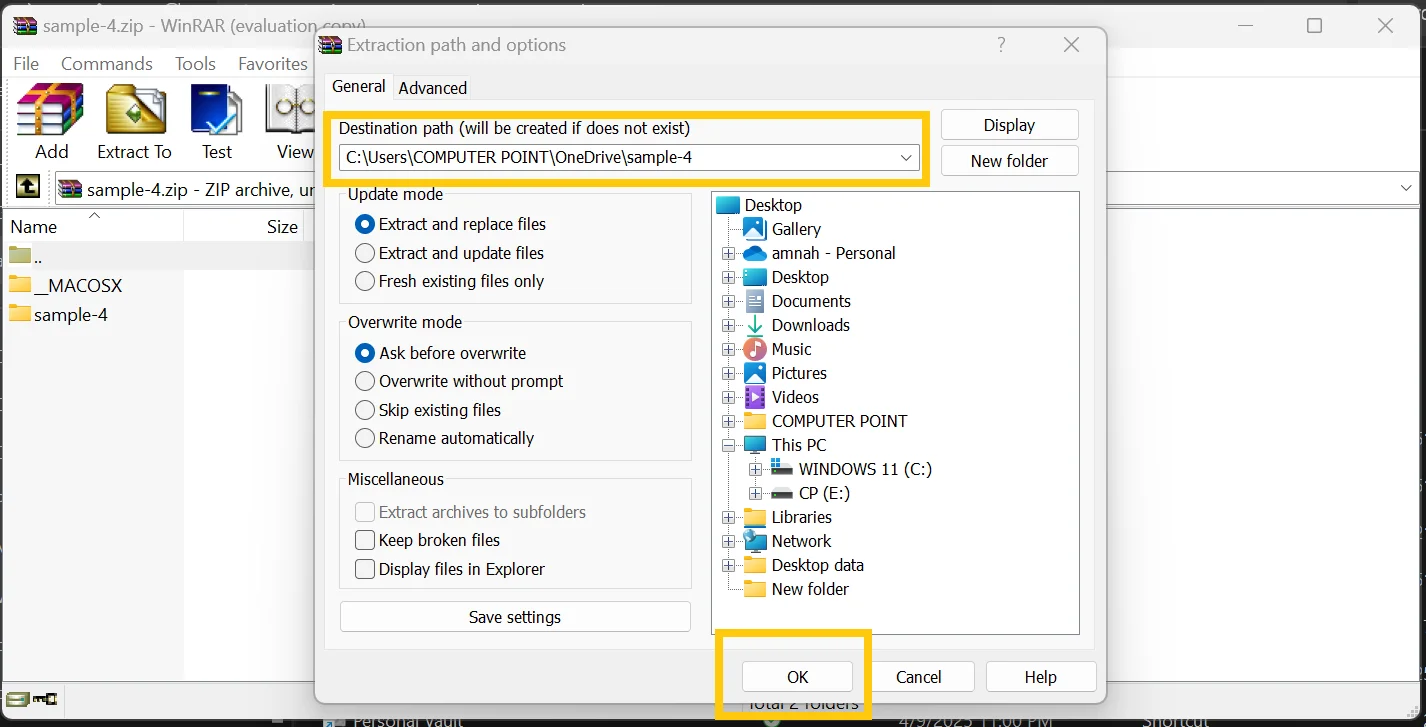The height and width of the screenshot is (727, 1426).
Task: Select the __MACOSX folder in WinRAR
Action: coord(66,285)
